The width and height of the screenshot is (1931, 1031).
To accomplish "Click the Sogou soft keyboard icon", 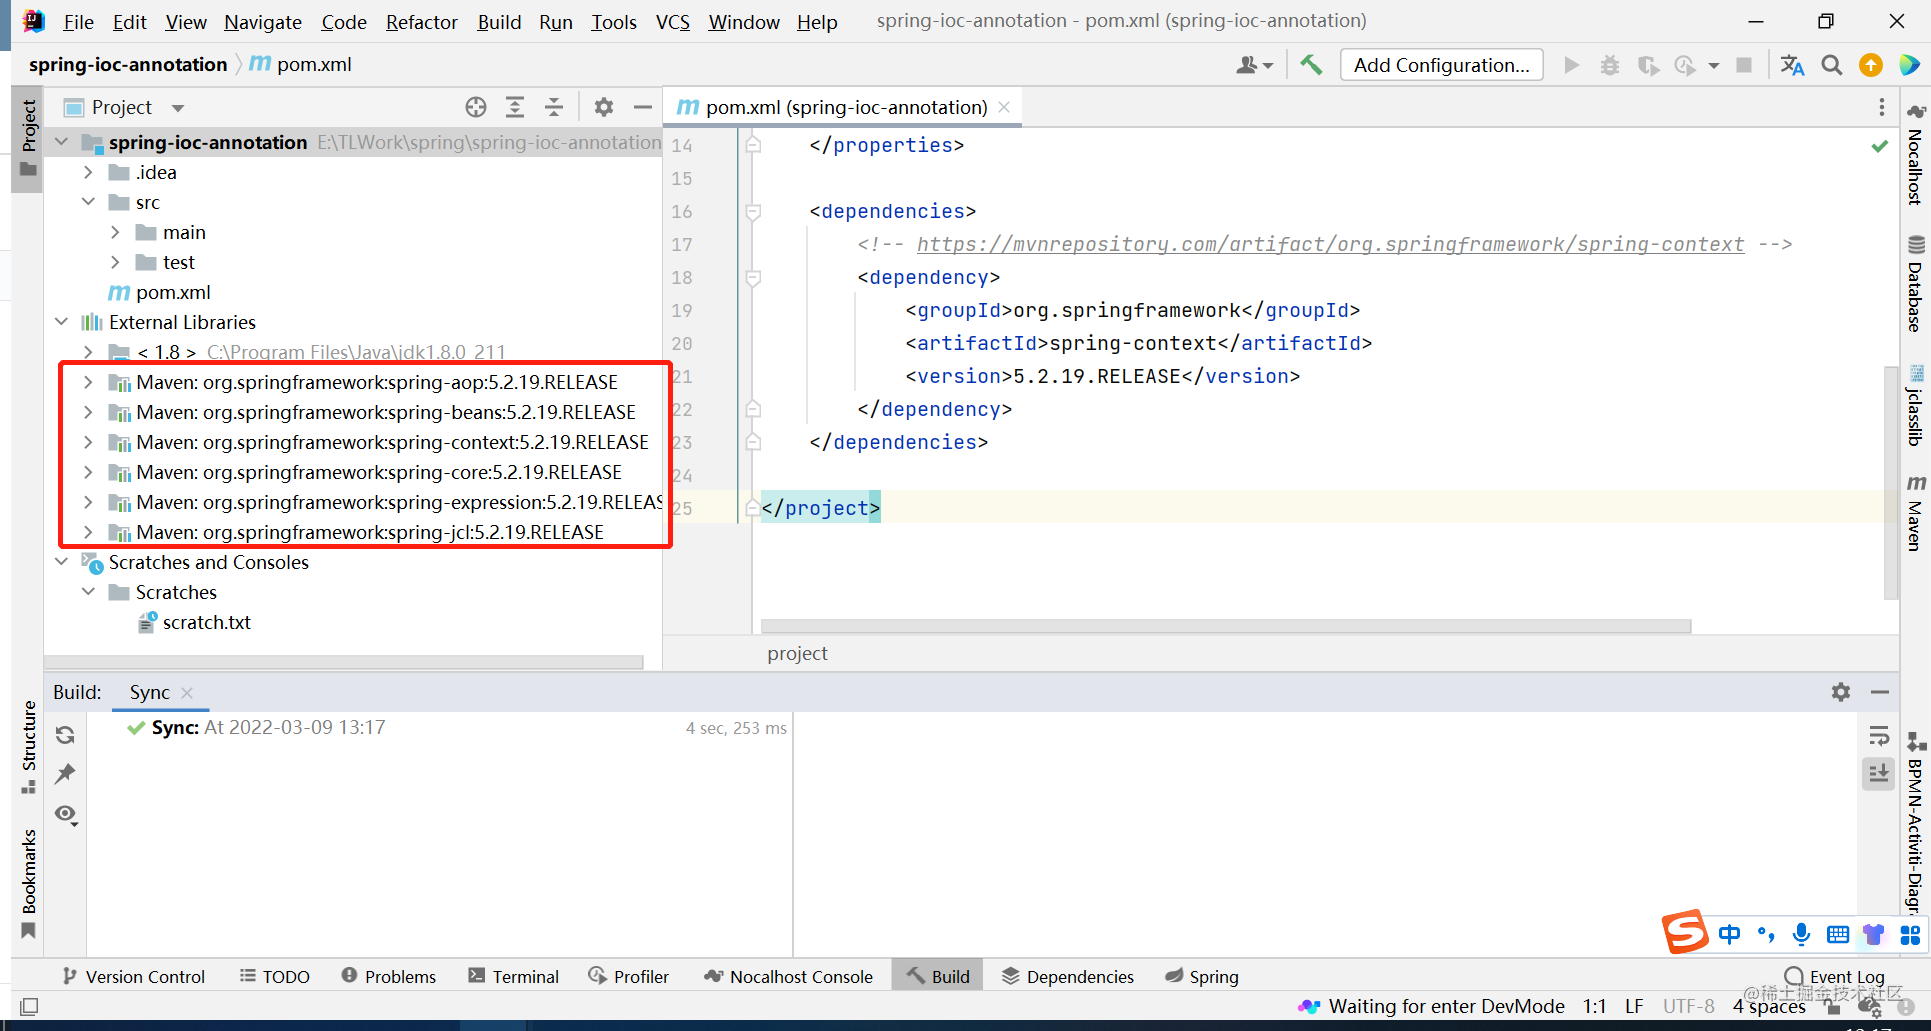I will pos(1838,935).
